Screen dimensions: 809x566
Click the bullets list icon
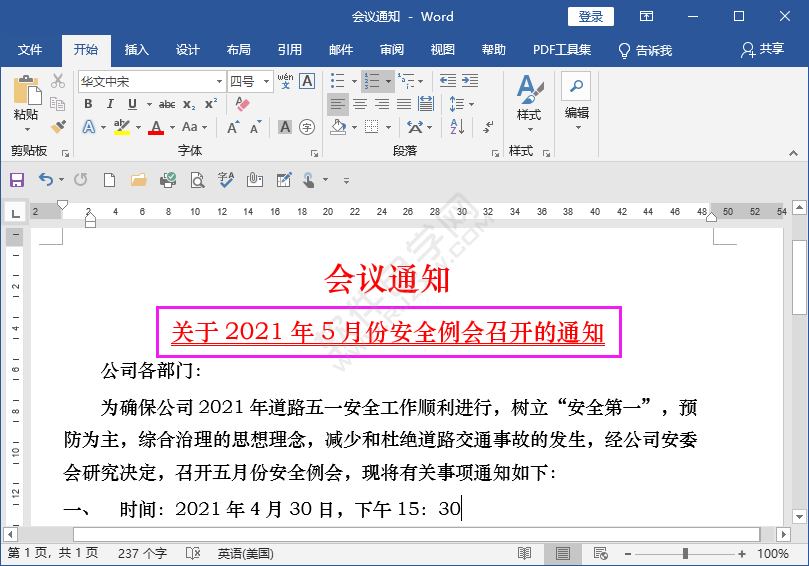[x=337, y=80]
